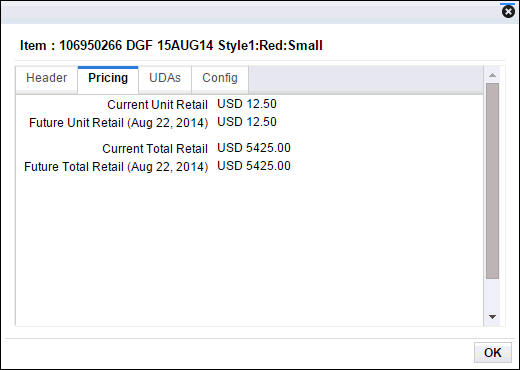This screenshot has height=370, width=520.
Task: Click the item title 106950266 DGF 15AUG14
Action: click(136, 45)
